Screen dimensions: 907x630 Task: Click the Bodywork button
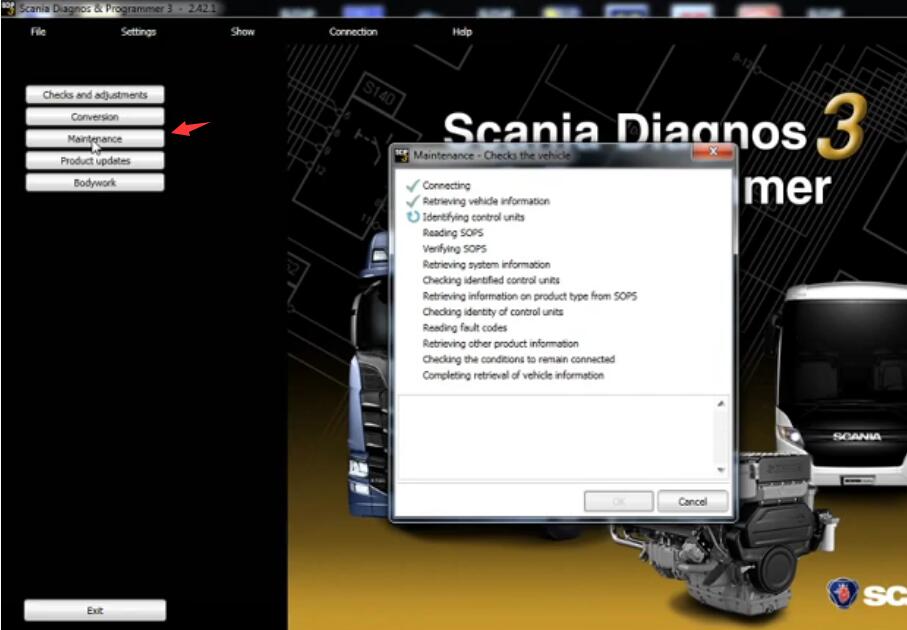click(x=95, y=183)
